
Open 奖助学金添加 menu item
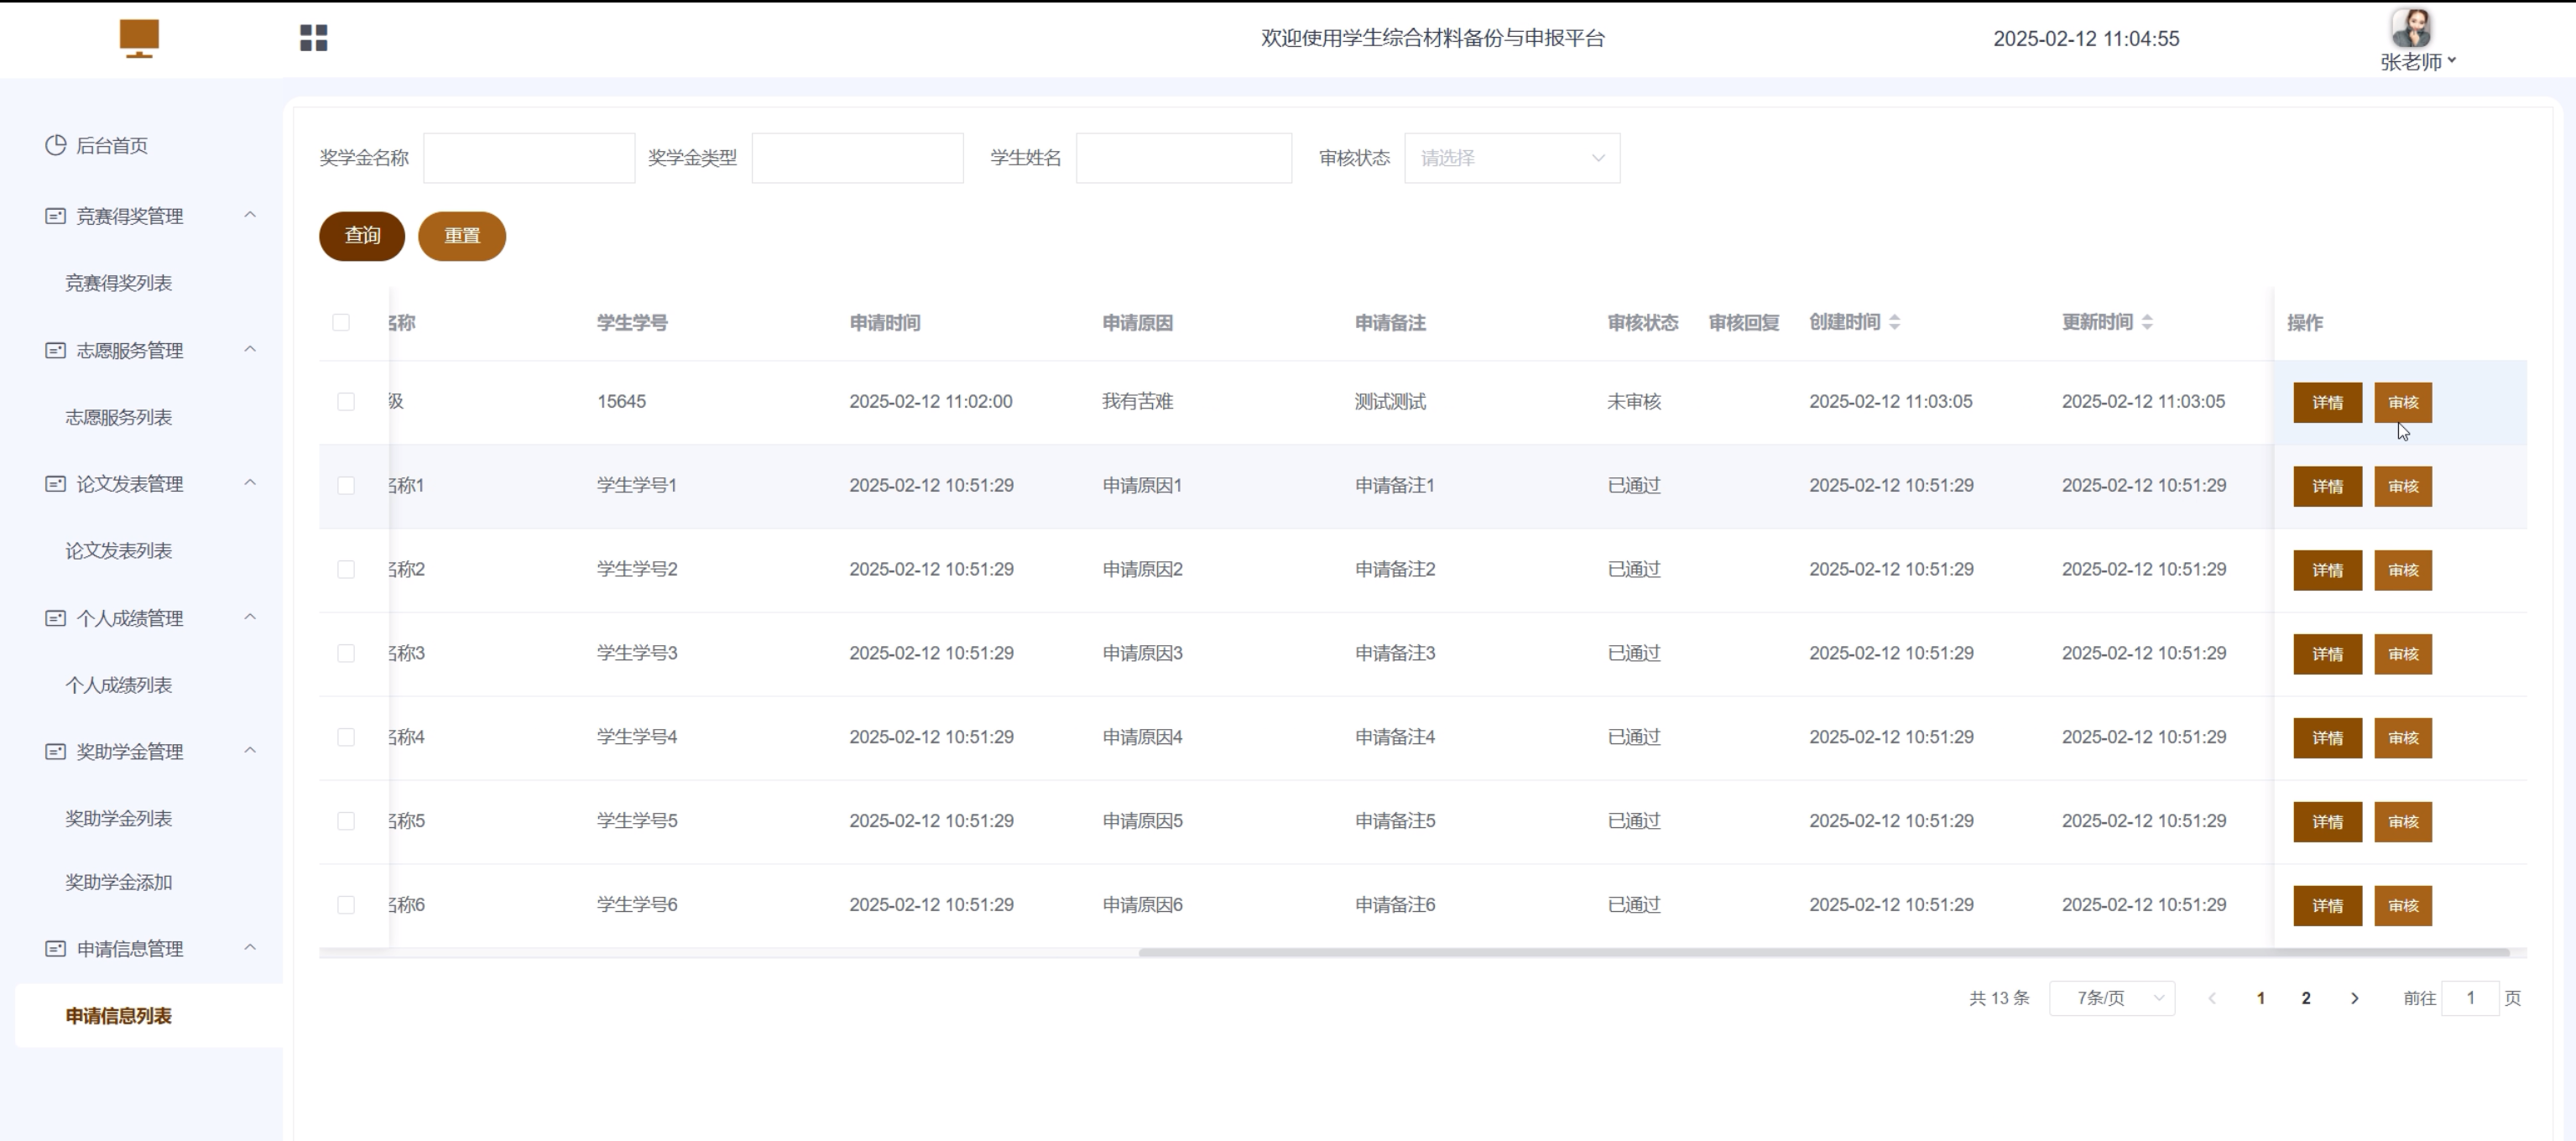pyautogui.click(x=118, y=882)
